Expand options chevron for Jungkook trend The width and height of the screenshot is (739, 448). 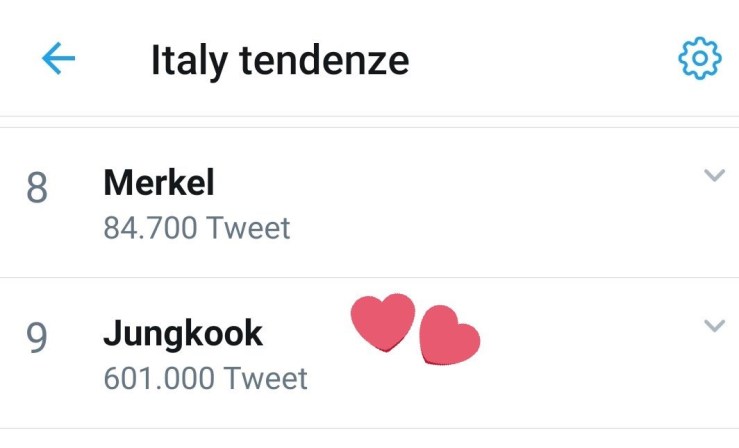tap(713, 325)
